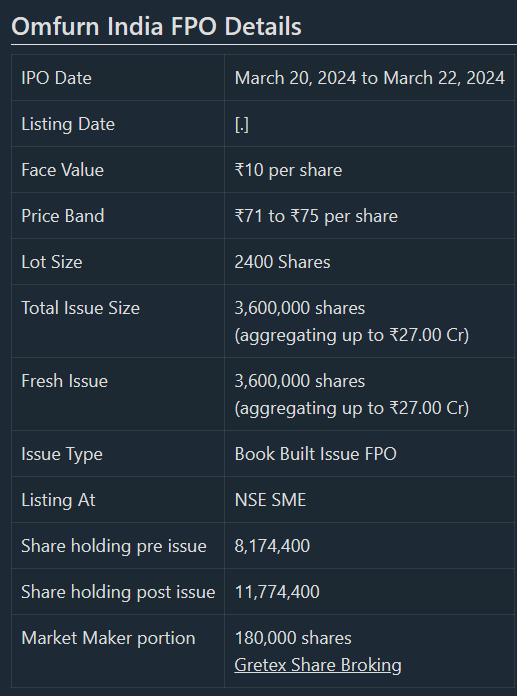Select the Lot Size 2400 Shares cell
Screen dimensions: 517x696
[x=369, y=262]
